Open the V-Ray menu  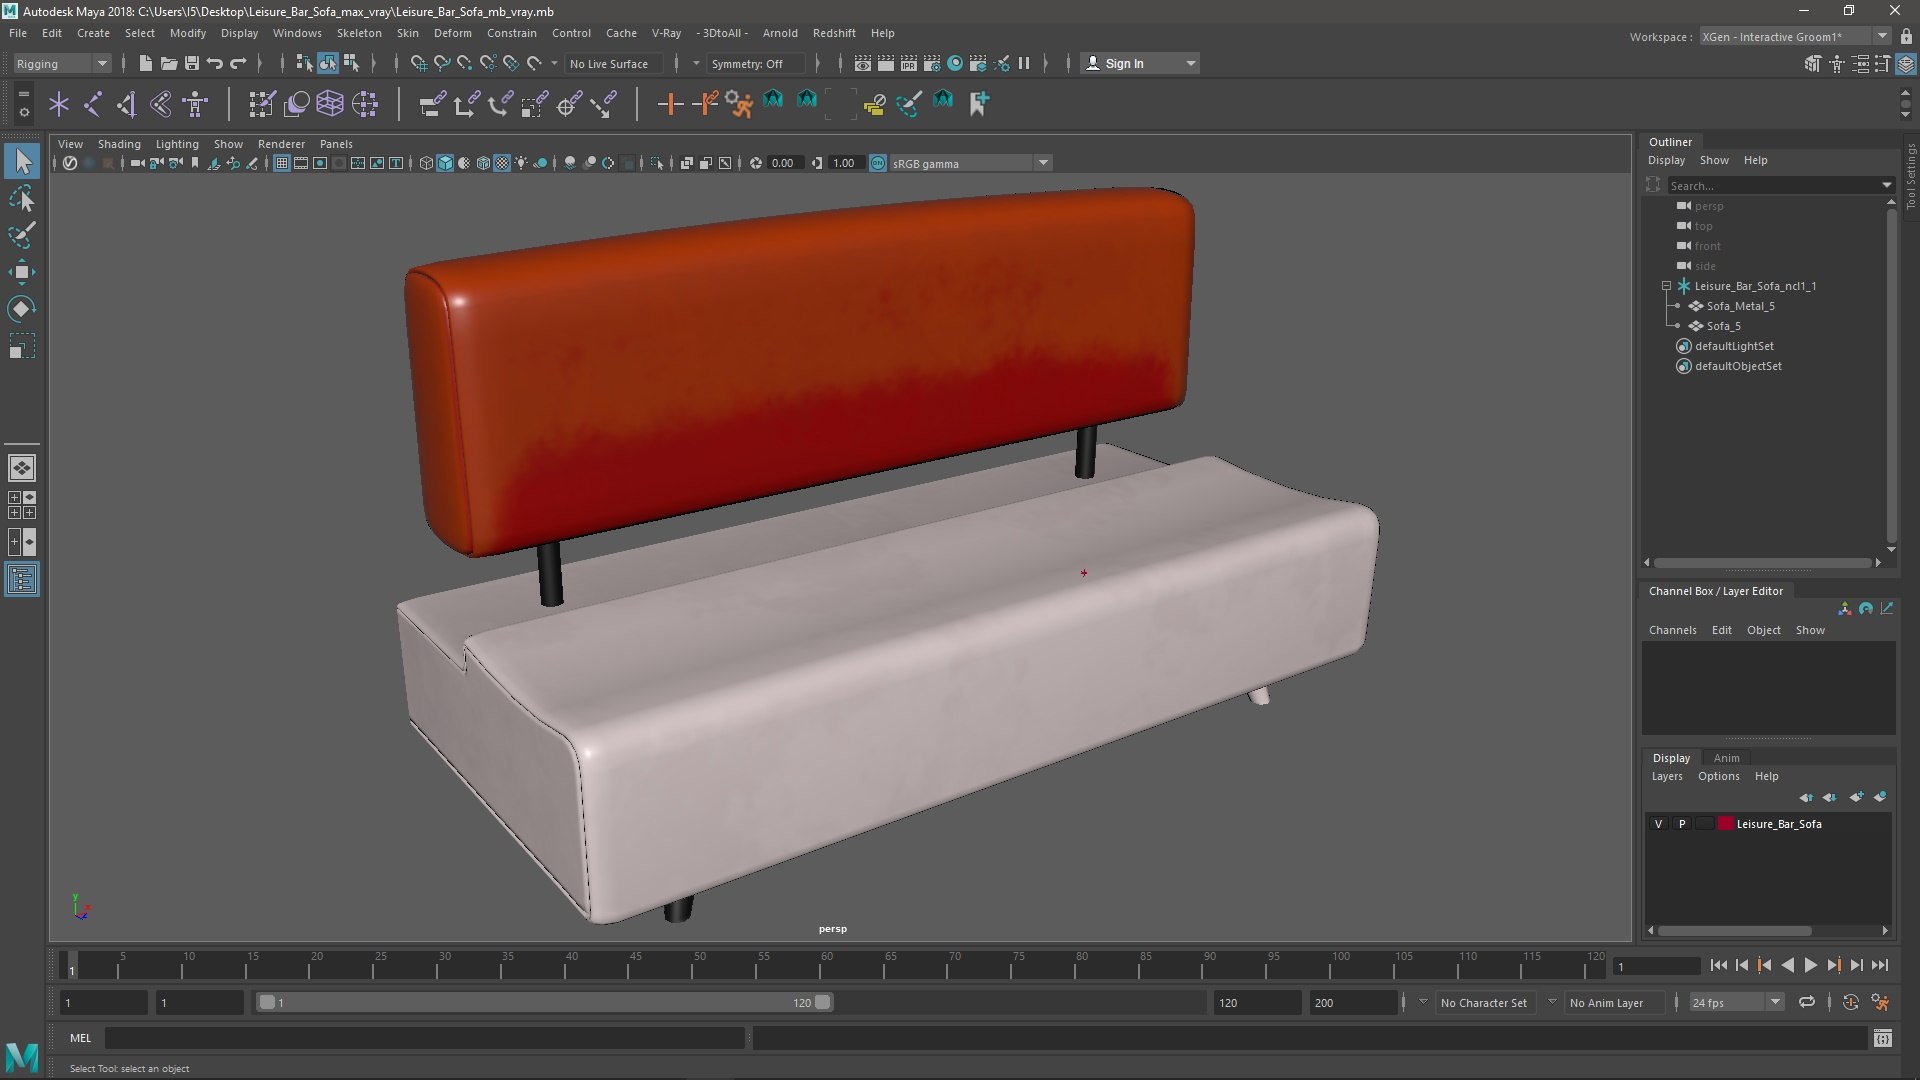point(666,33)
